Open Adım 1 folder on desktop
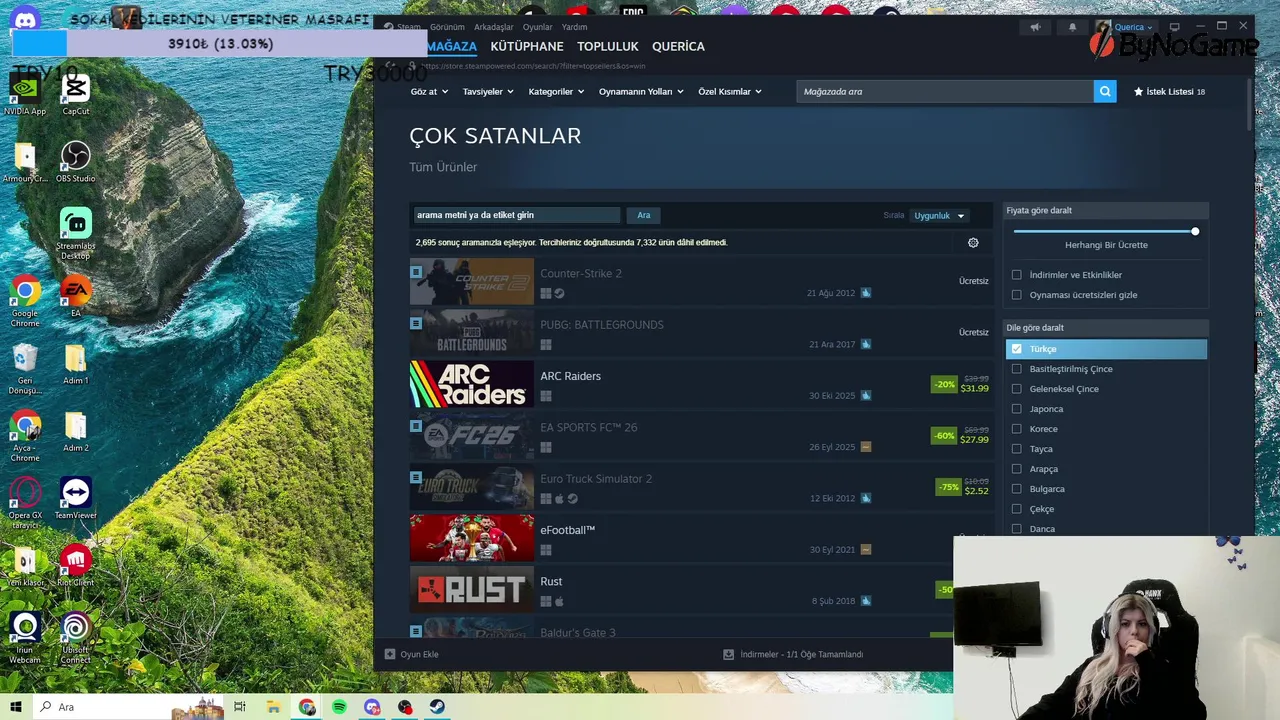This screenshot has height=720, width=1280. [76, 364]
